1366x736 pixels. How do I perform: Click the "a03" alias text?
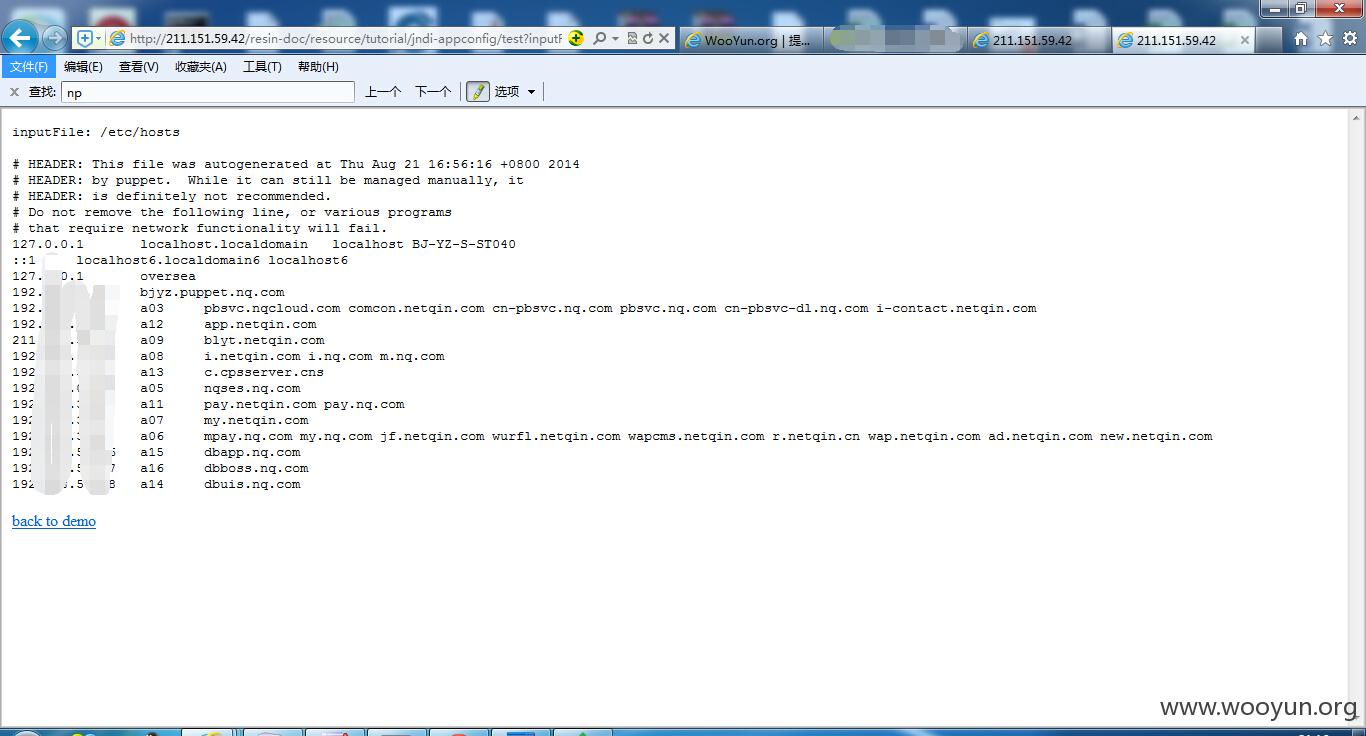click(152, 308)
